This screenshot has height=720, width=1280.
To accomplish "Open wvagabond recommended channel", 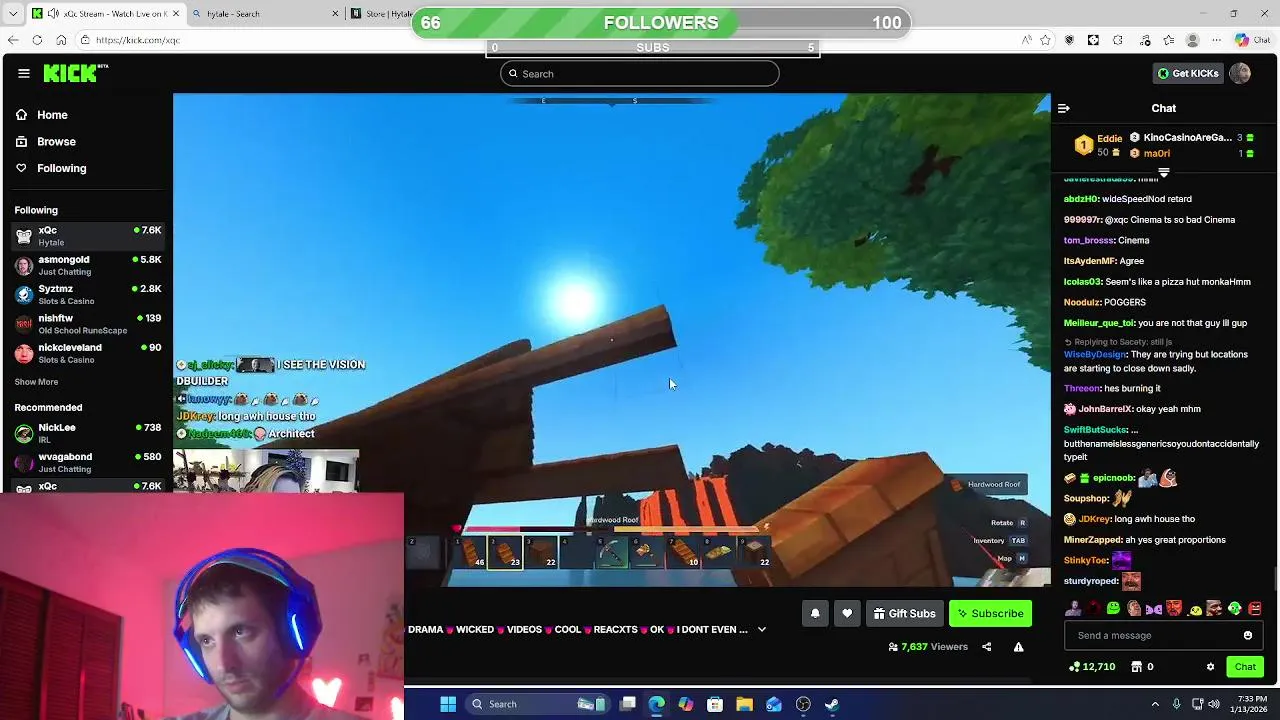I will [88, 462].
